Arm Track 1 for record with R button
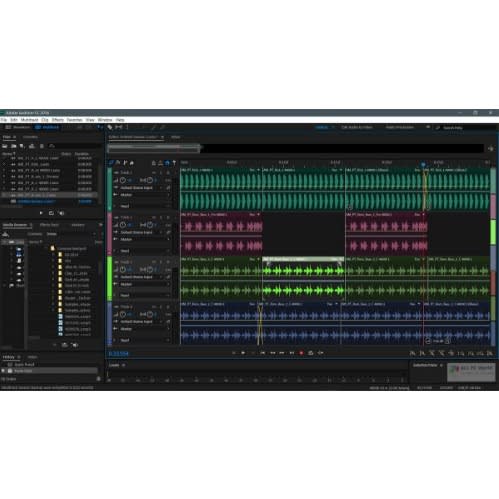This screenshot has width=499, height=499. pyautogui.click(x=168, y=173)
